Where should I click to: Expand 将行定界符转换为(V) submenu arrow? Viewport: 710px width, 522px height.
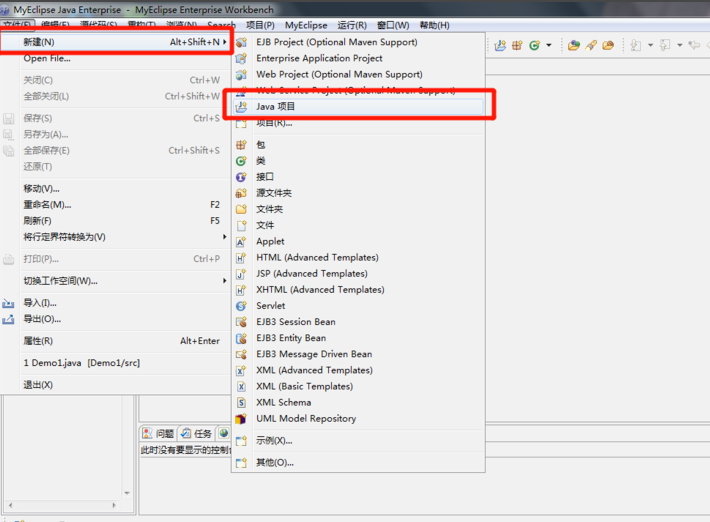225,237
